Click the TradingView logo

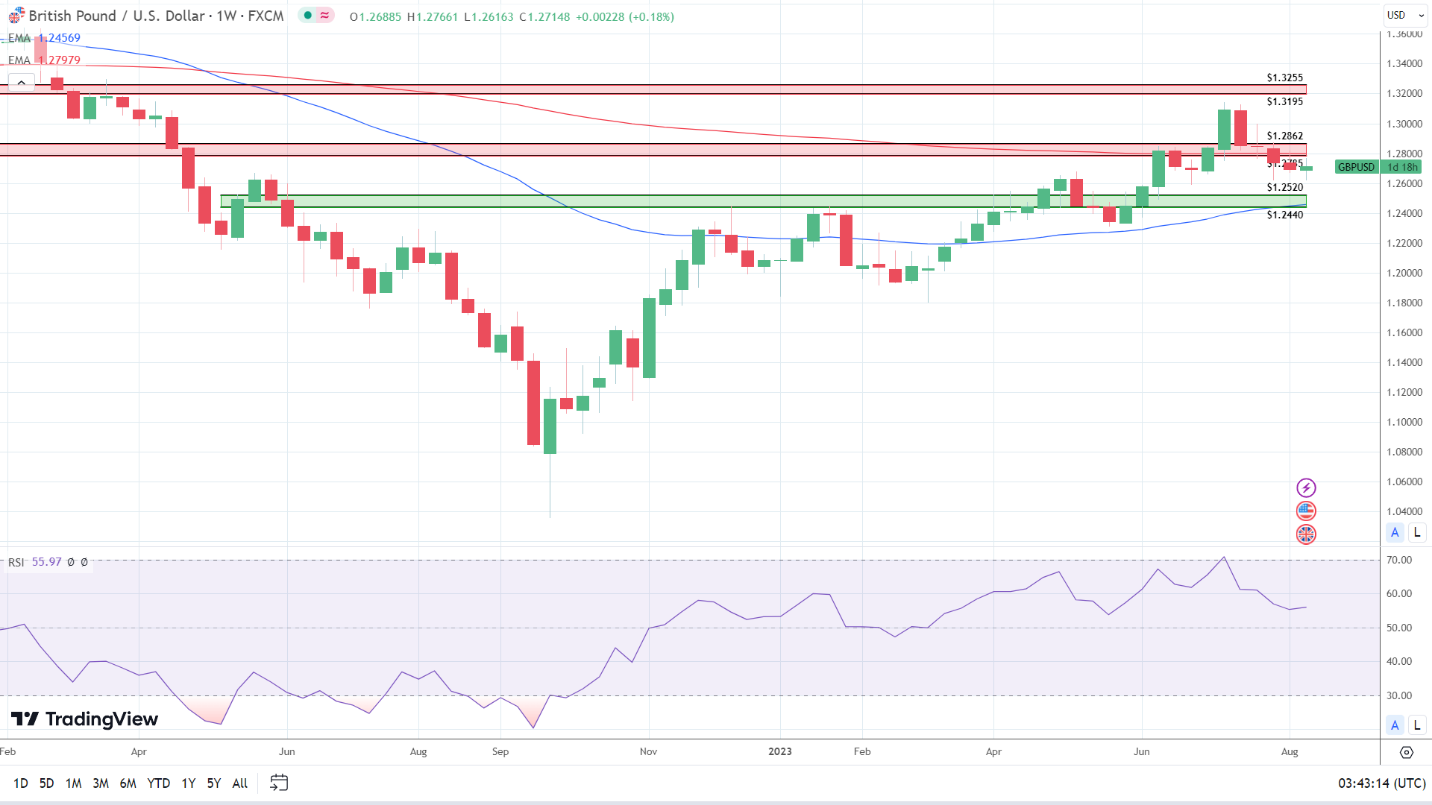pos(85,719)
